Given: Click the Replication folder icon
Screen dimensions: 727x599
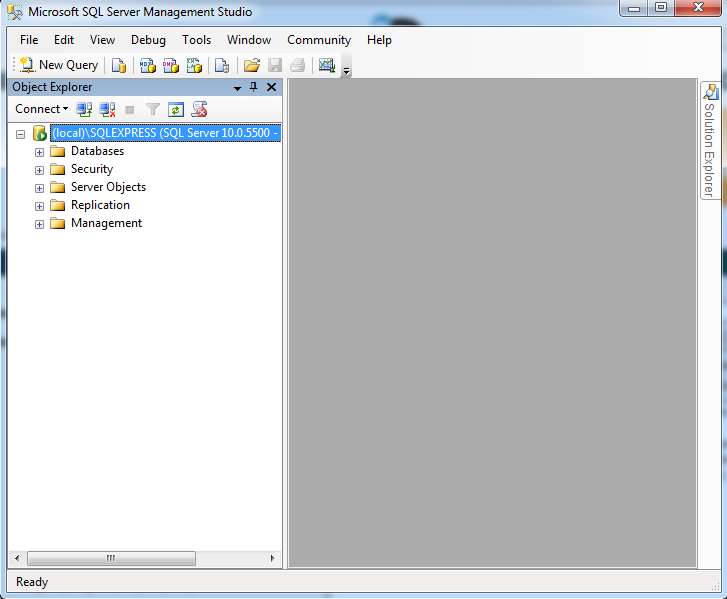Looking at the screenshot, I should click(x=57, y=205).
